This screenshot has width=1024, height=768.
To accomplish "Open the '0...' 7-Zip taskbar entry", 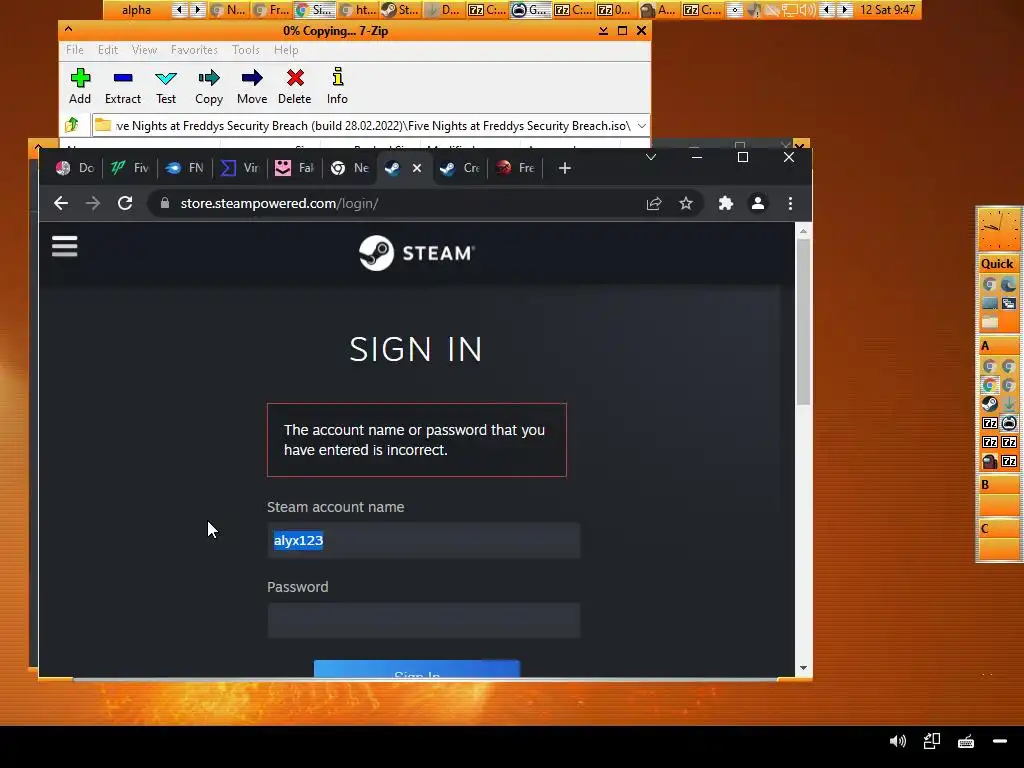I will 615,10.
